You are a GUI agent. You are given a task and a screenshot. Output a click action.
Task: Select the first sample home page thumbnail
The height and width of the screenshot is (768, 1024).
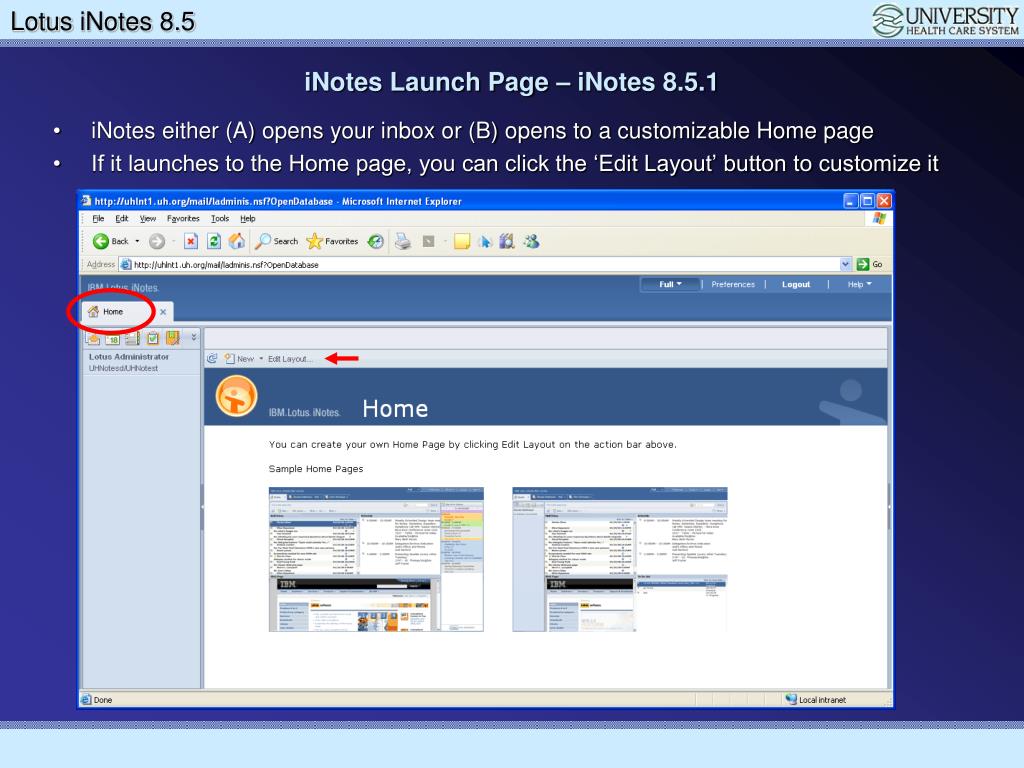376,559
